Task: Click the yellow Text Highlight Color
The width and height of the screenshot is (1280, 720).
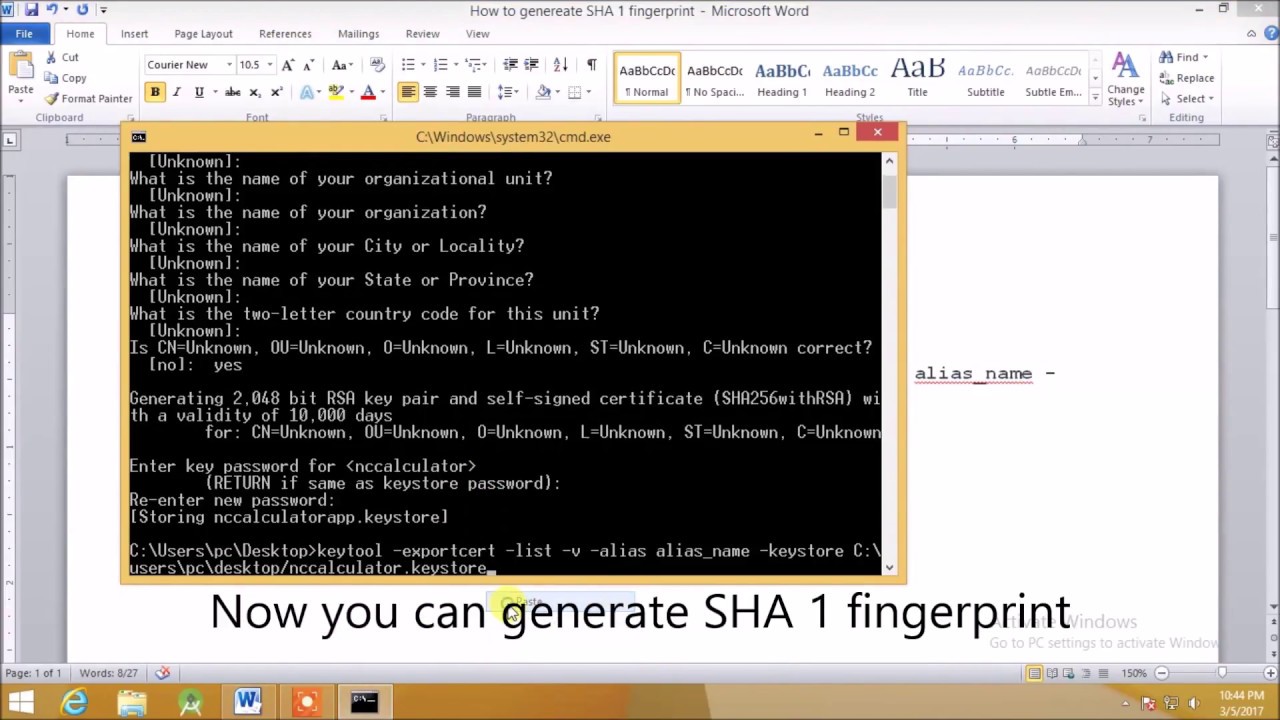Action: (x=337, y=92)
